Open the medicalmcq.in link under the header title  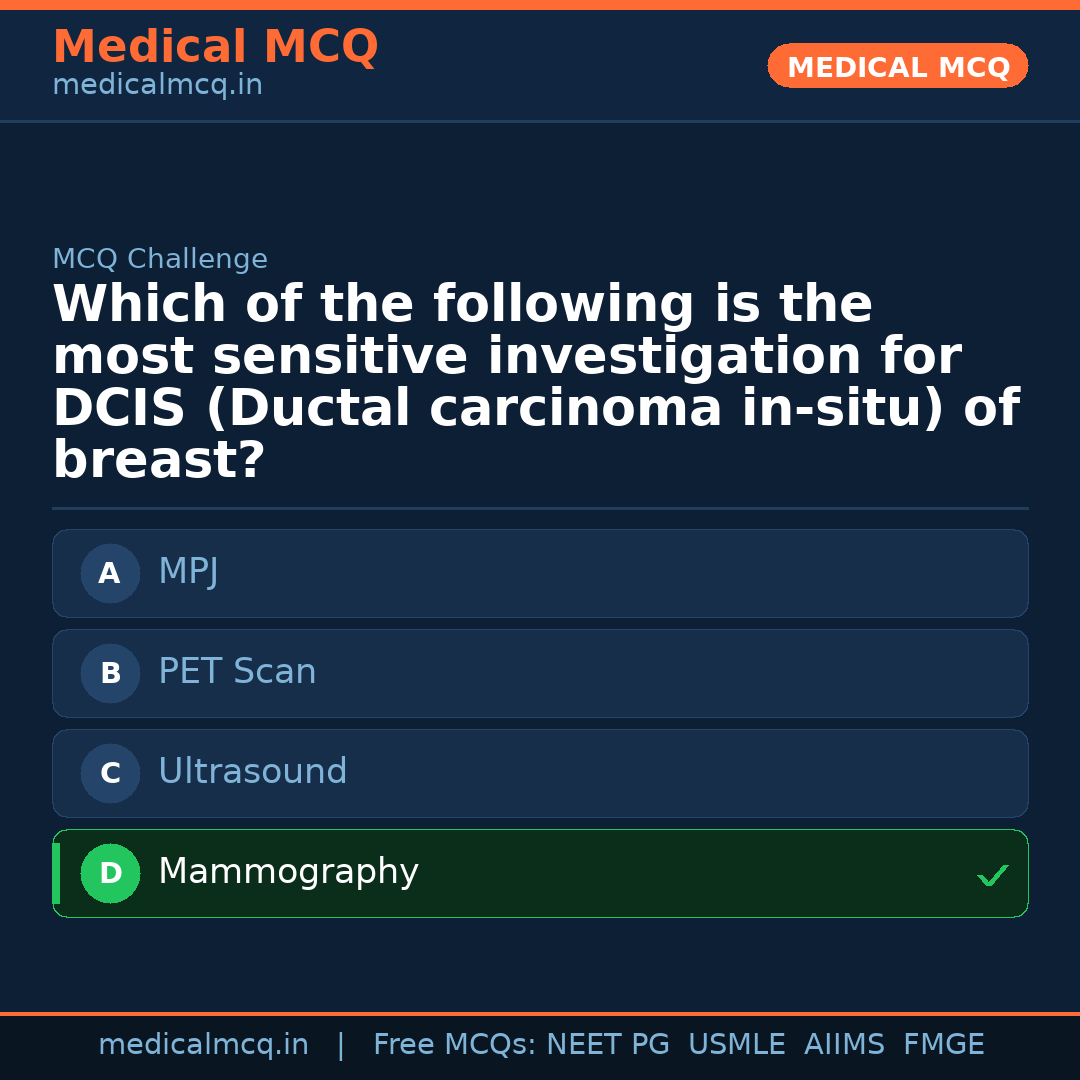(x=157, y=86)
